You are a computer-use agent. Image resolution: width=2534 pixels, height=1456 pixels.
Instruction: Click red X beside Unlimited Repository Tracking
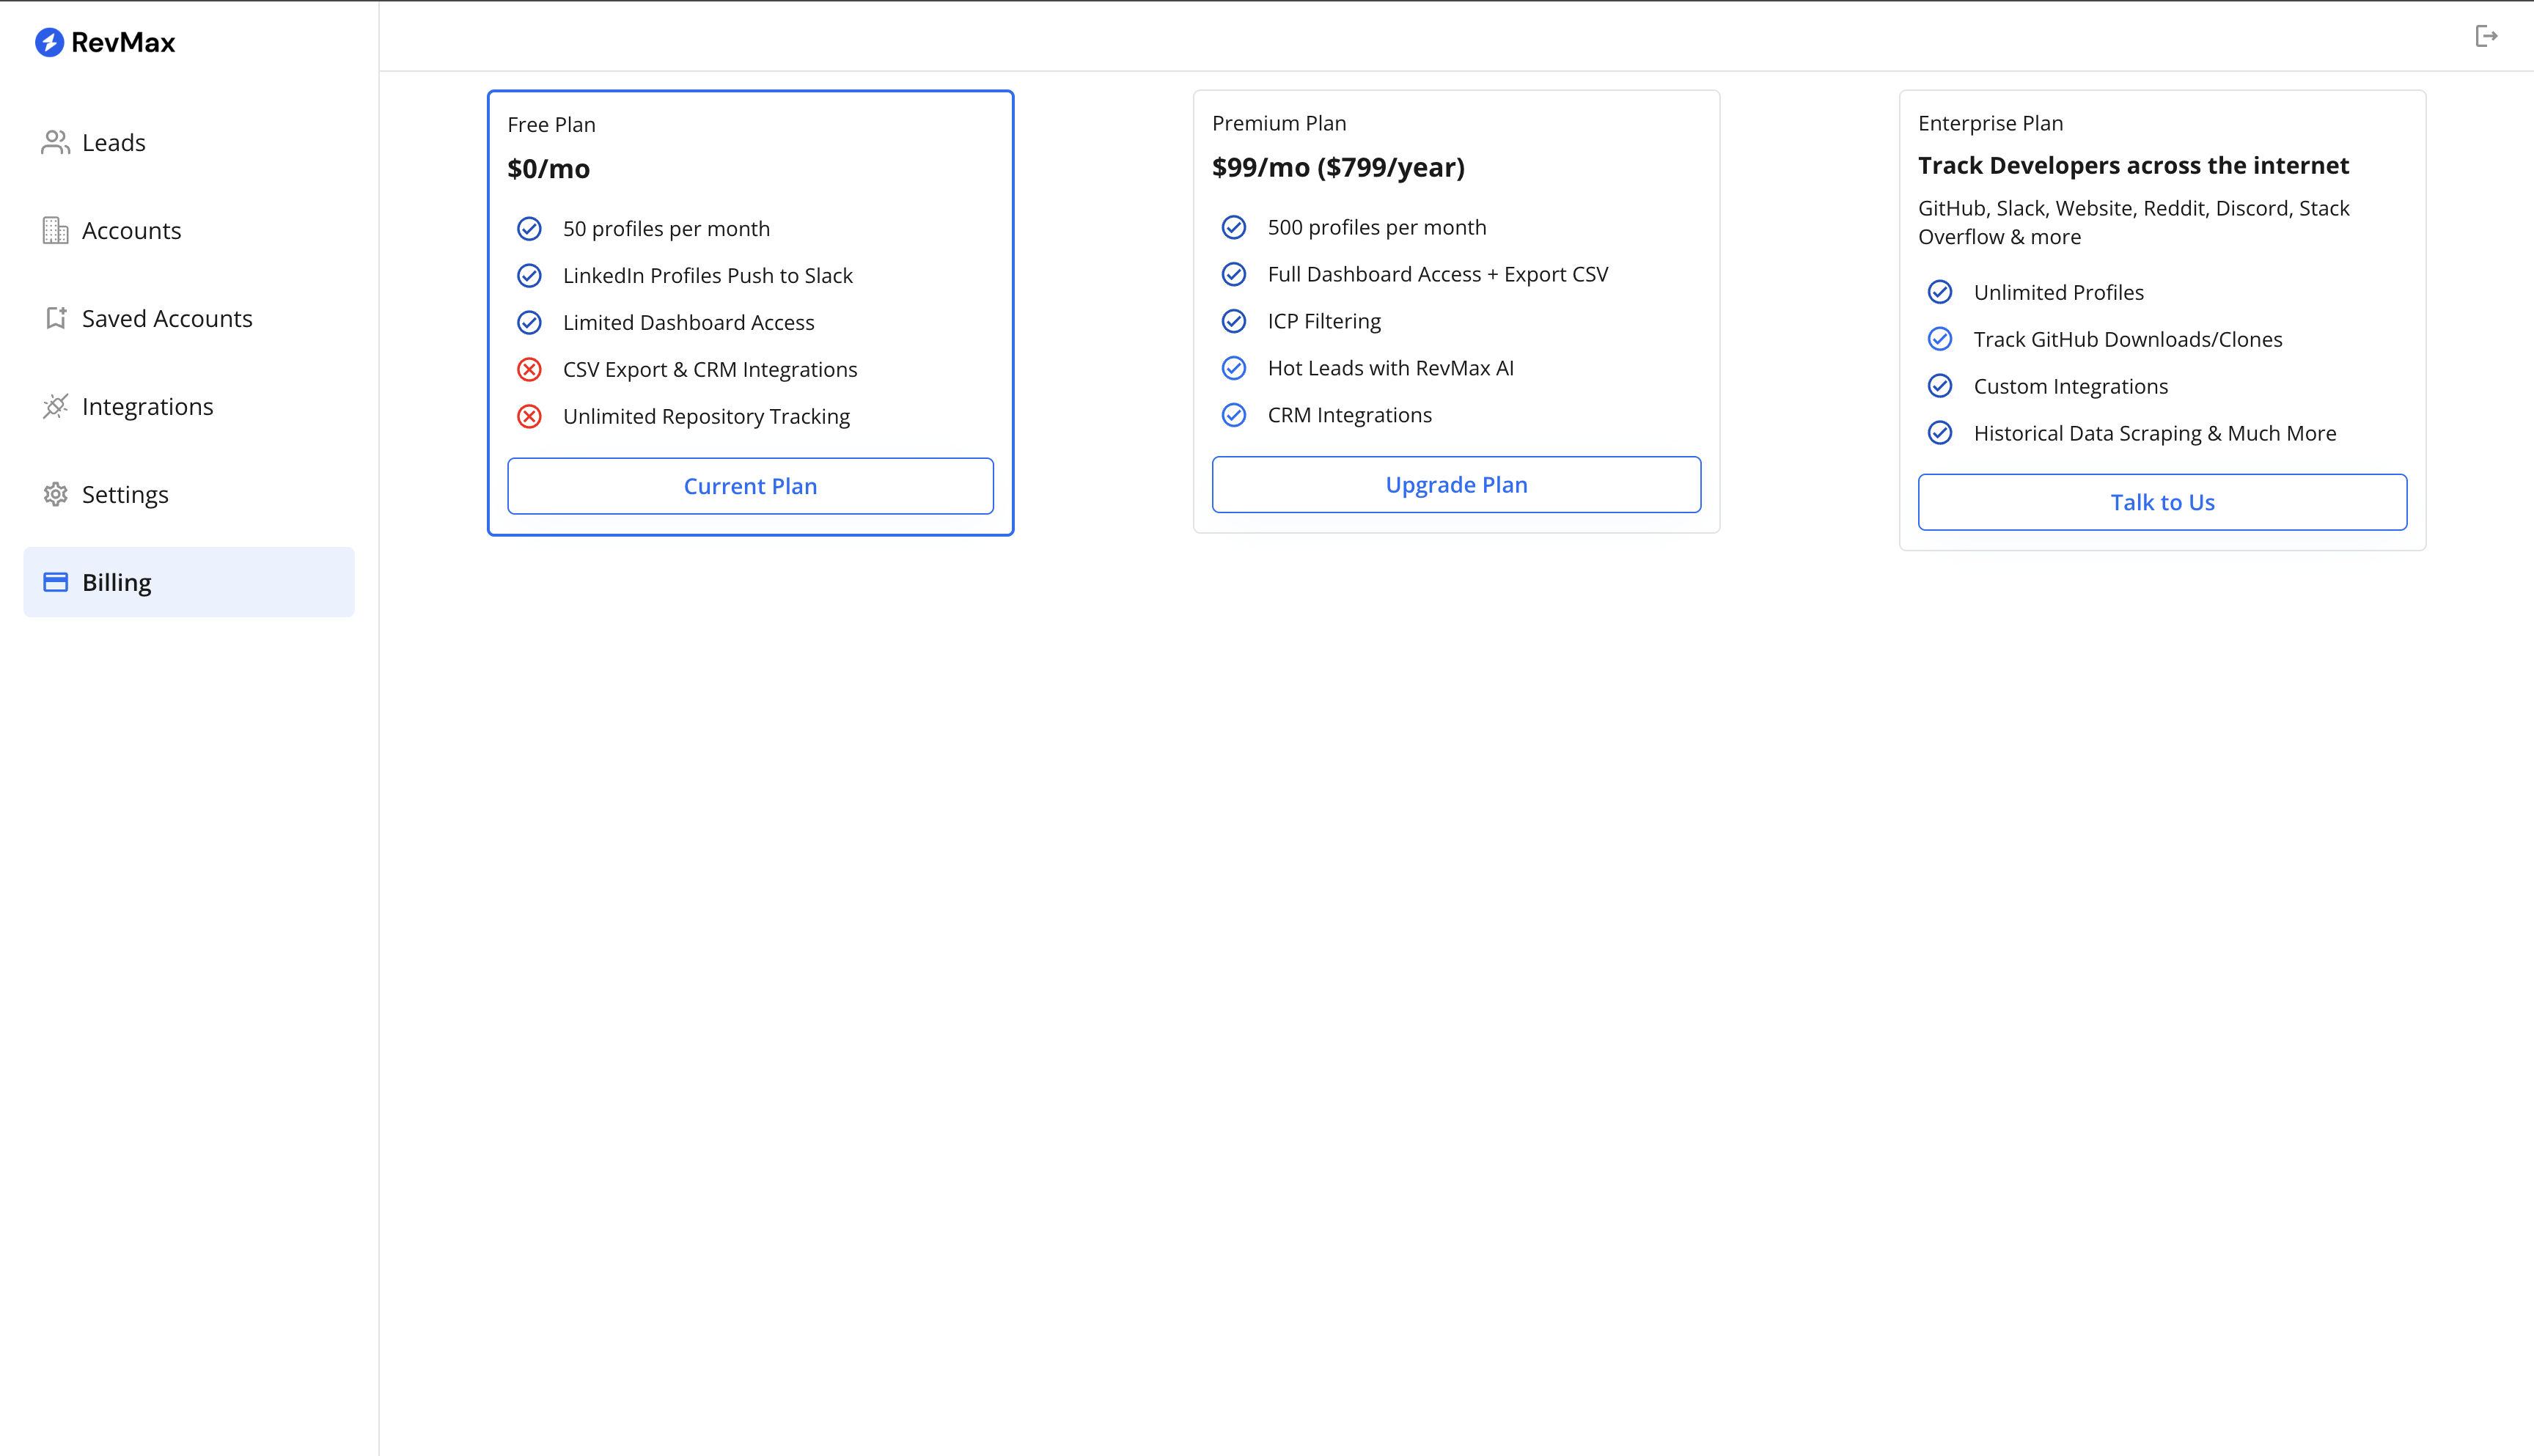point(529,417)
